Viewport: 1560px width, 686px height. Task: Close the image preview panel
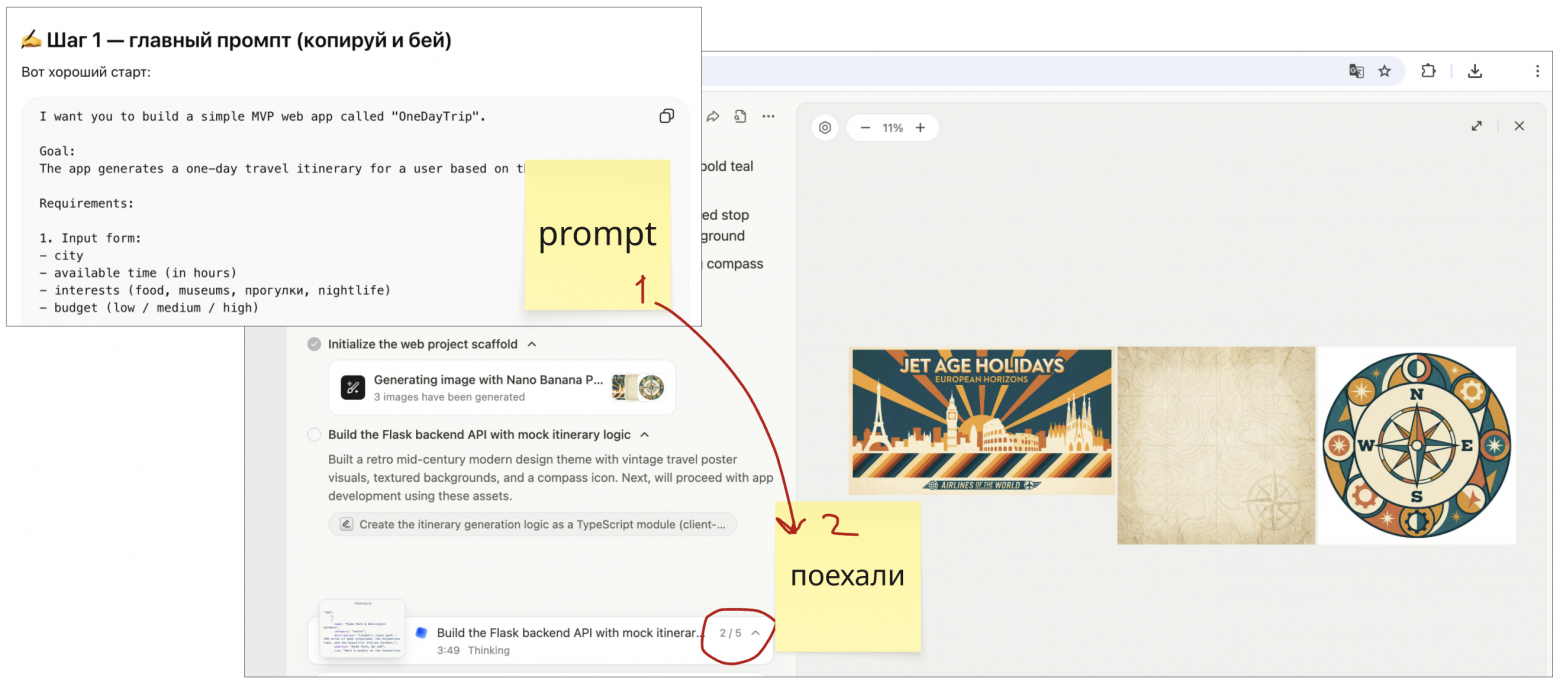[1519, 126]
